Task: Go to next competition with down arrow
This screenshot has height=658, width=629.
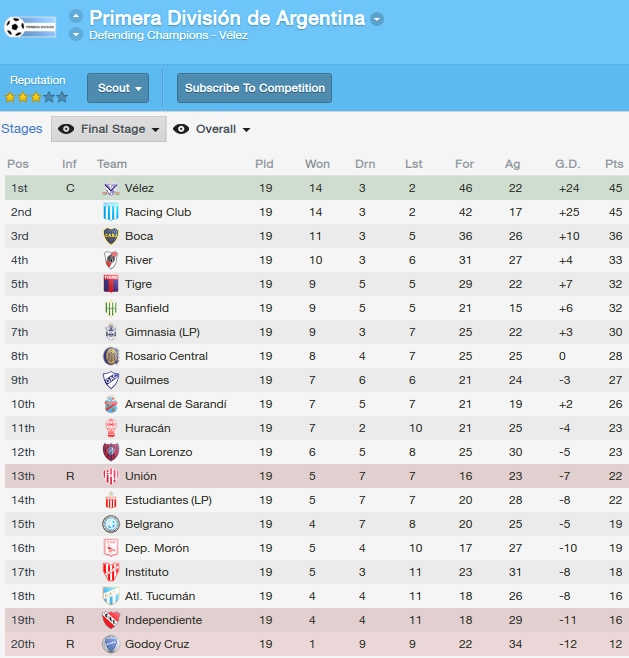Action: click(76, 34)
